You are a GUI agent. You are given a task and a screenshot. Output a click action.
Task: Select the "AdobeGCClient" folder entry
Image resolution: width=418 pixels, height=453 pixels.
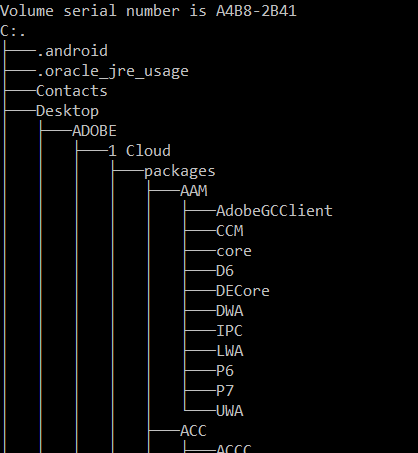pos(274,211)
